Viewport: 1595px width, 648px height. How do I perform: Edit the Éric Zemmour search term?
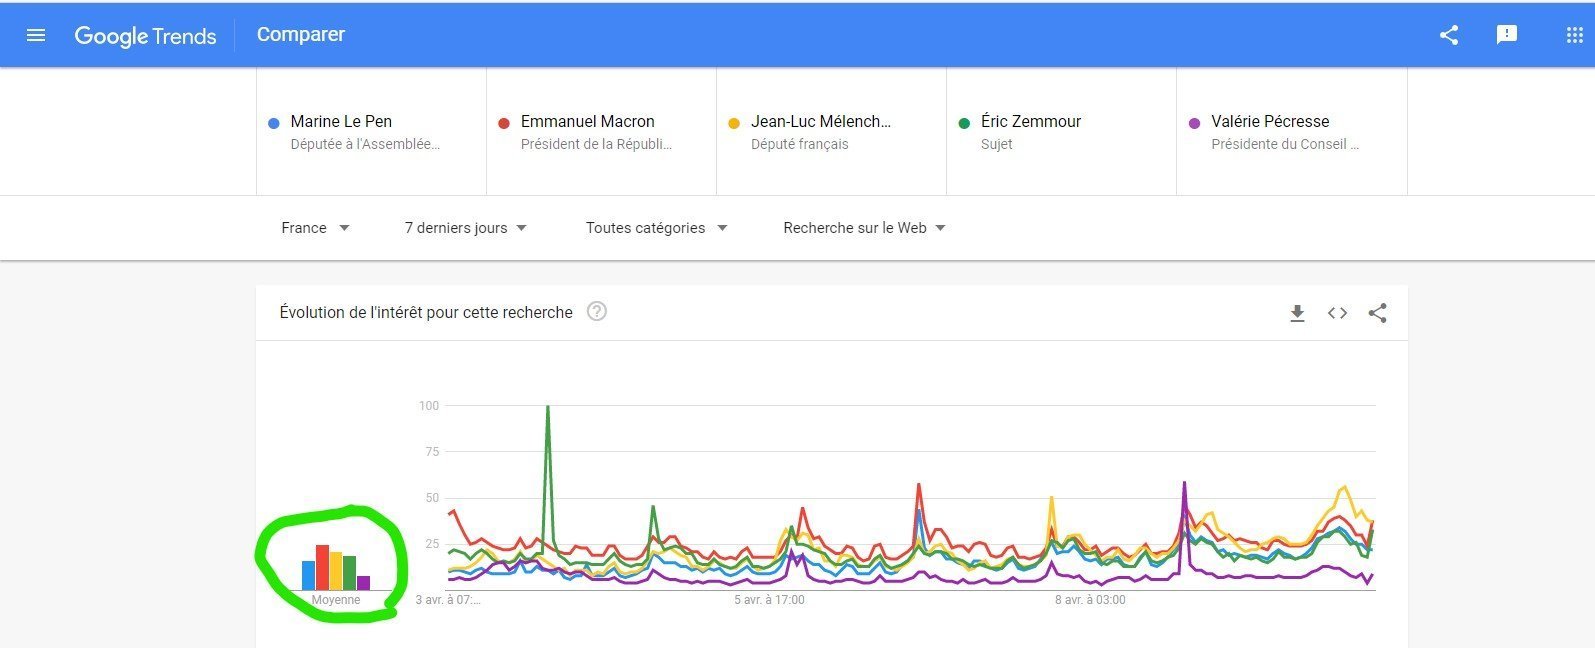1031,122
